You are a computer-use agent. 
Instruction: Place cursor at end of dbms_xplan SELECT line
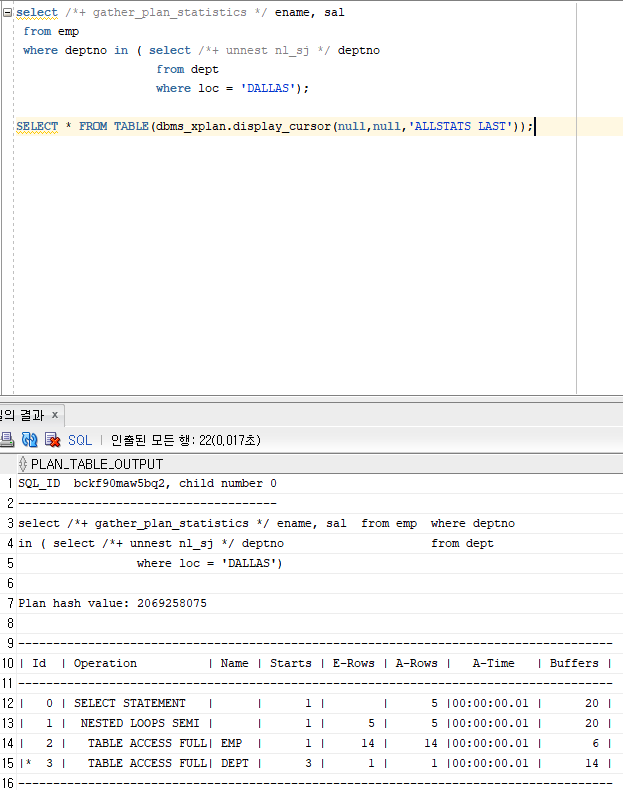click(x=534, y=126)
